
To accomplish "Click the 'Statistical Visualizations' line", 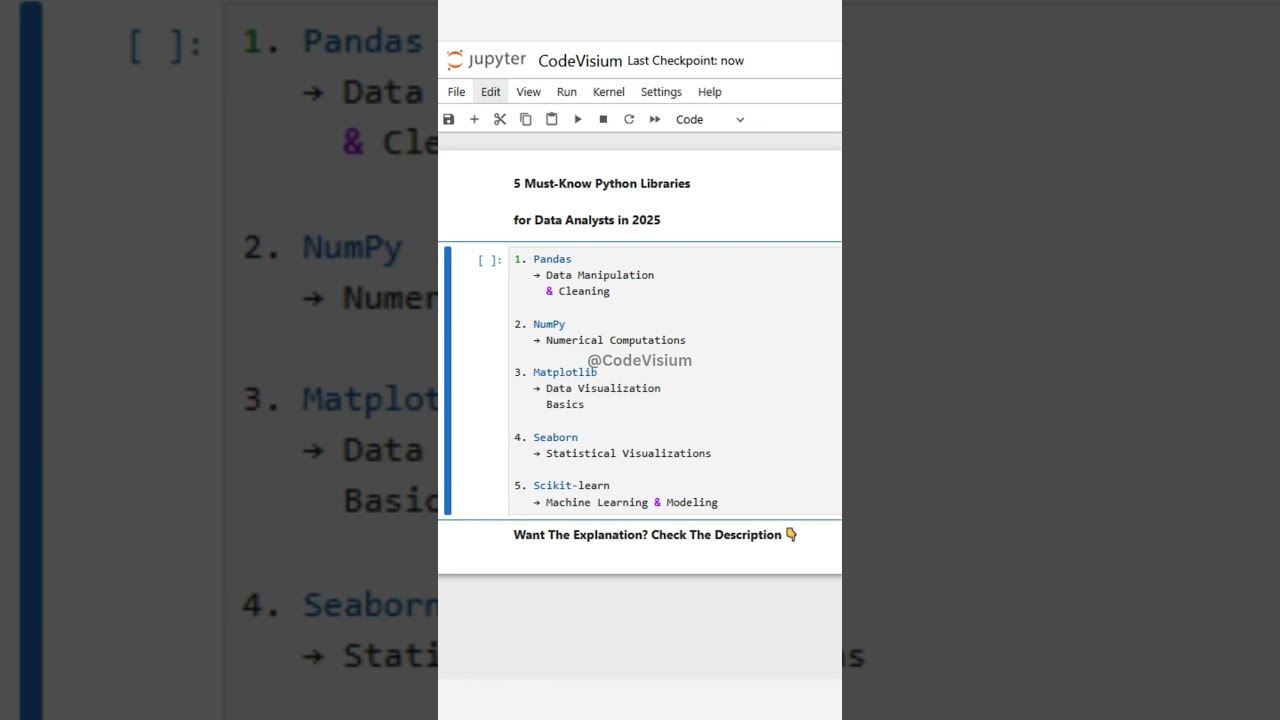I will click(622, 453).
